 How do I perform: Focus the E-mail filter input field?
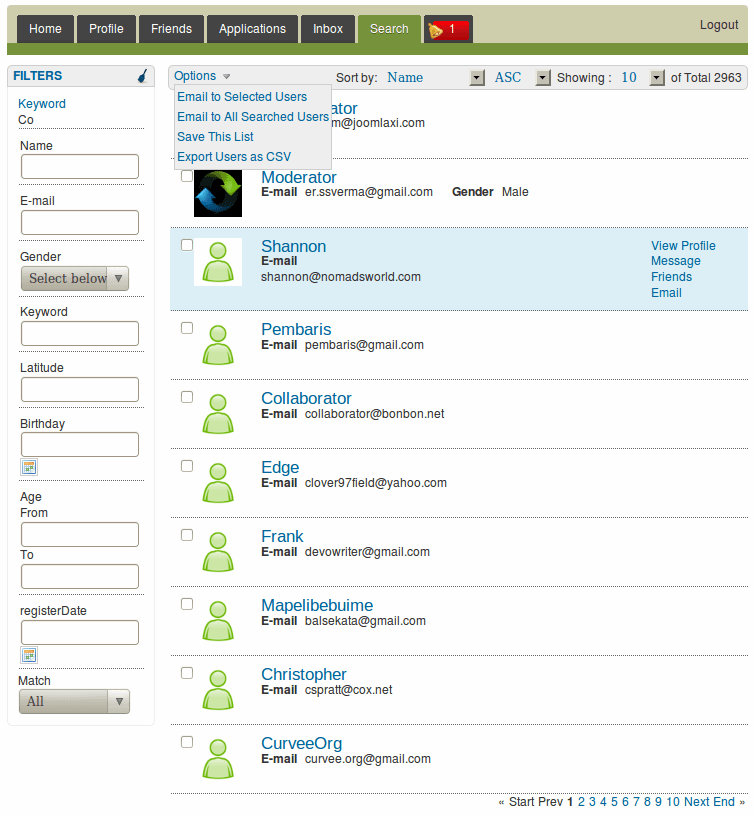tap(80, 223)
